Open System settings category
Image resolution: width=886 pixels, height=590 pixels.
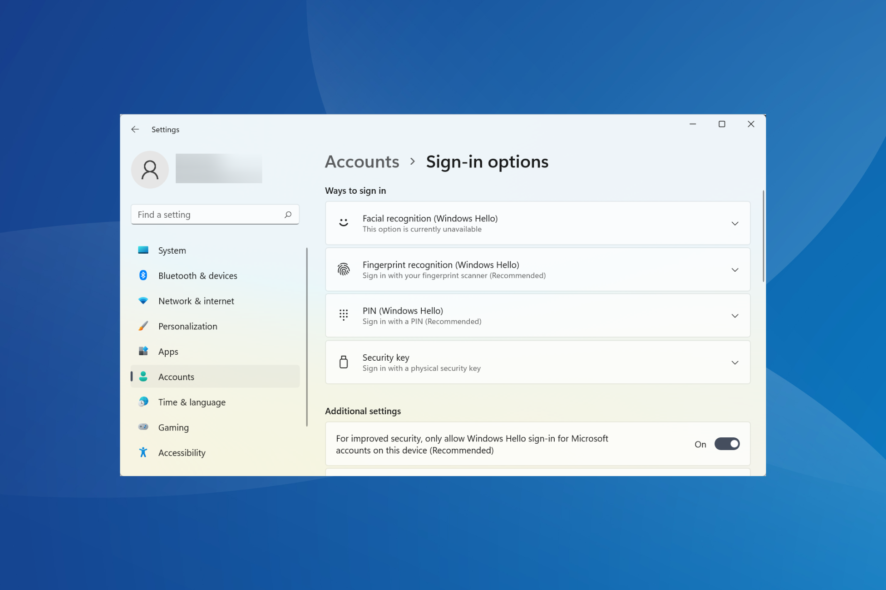pos(215,250)
